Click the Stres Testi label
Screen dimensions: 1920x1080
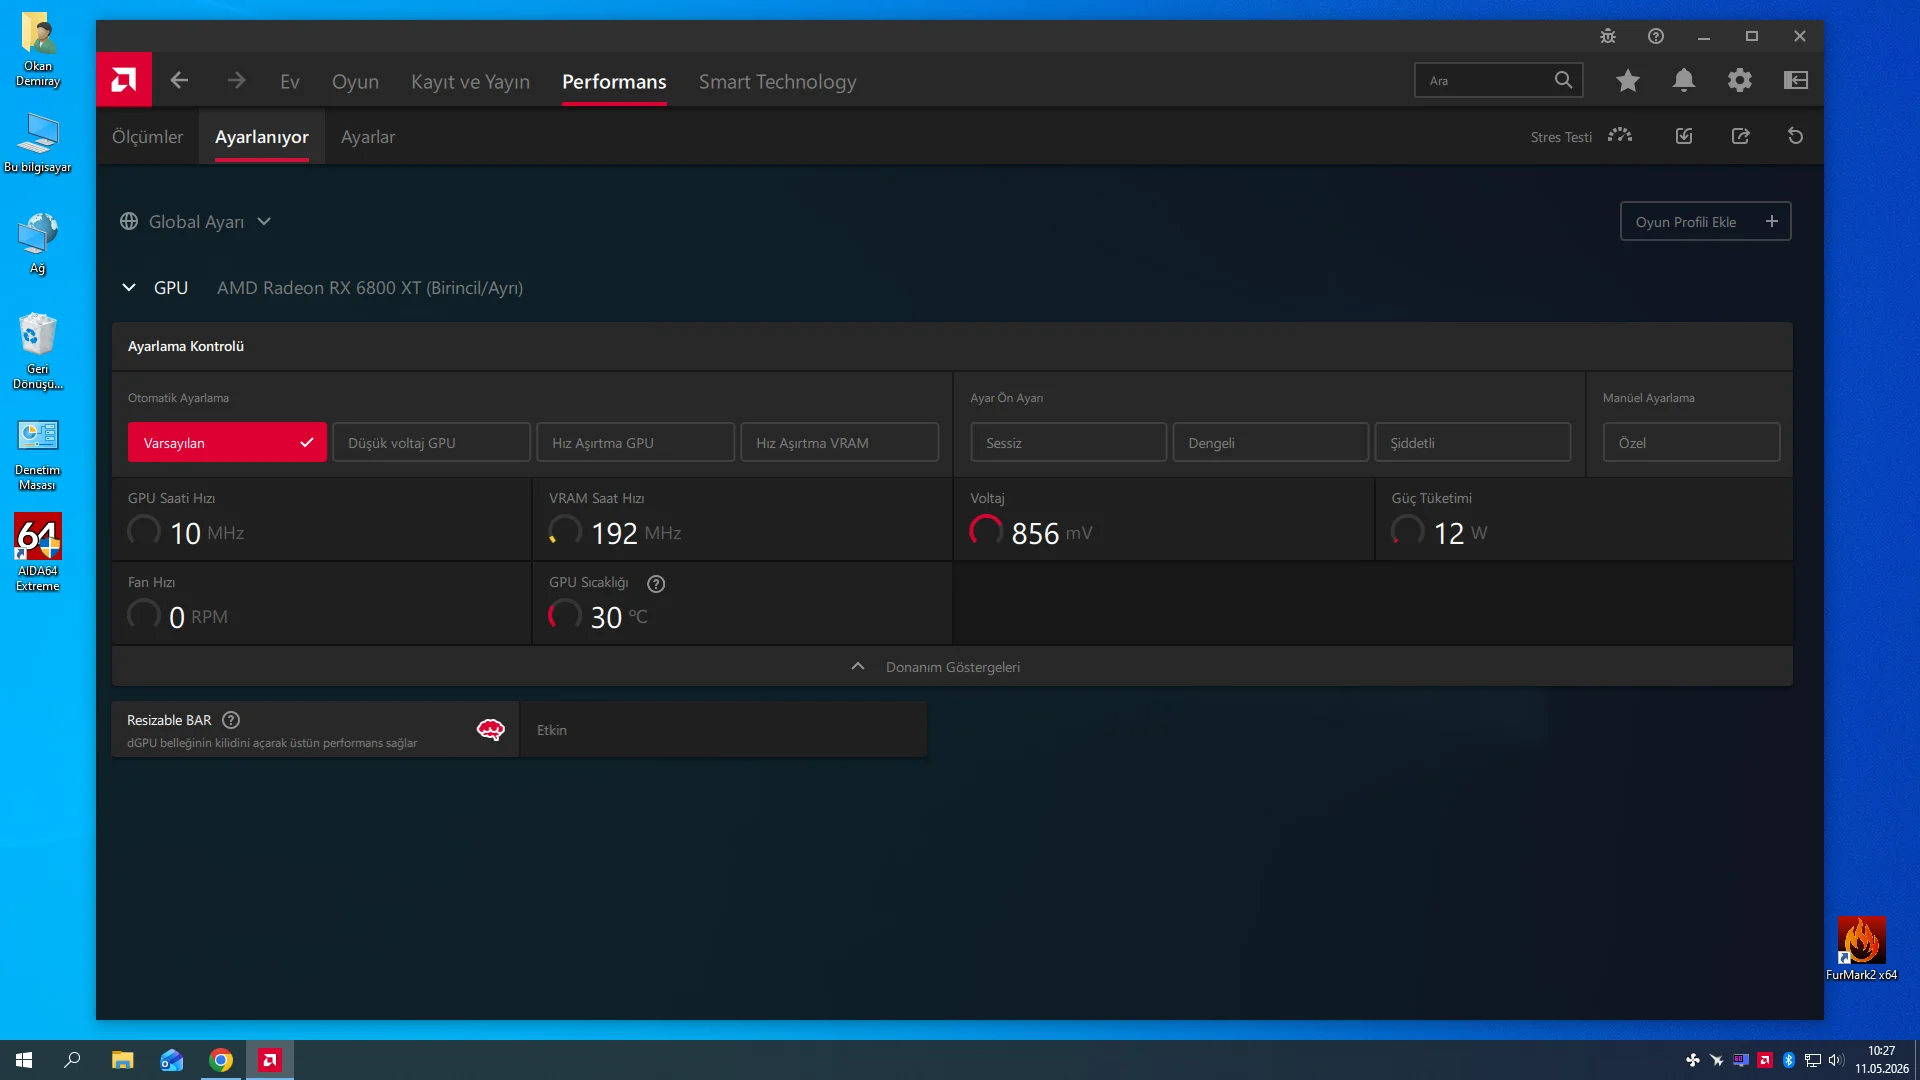click(1561, 137)
